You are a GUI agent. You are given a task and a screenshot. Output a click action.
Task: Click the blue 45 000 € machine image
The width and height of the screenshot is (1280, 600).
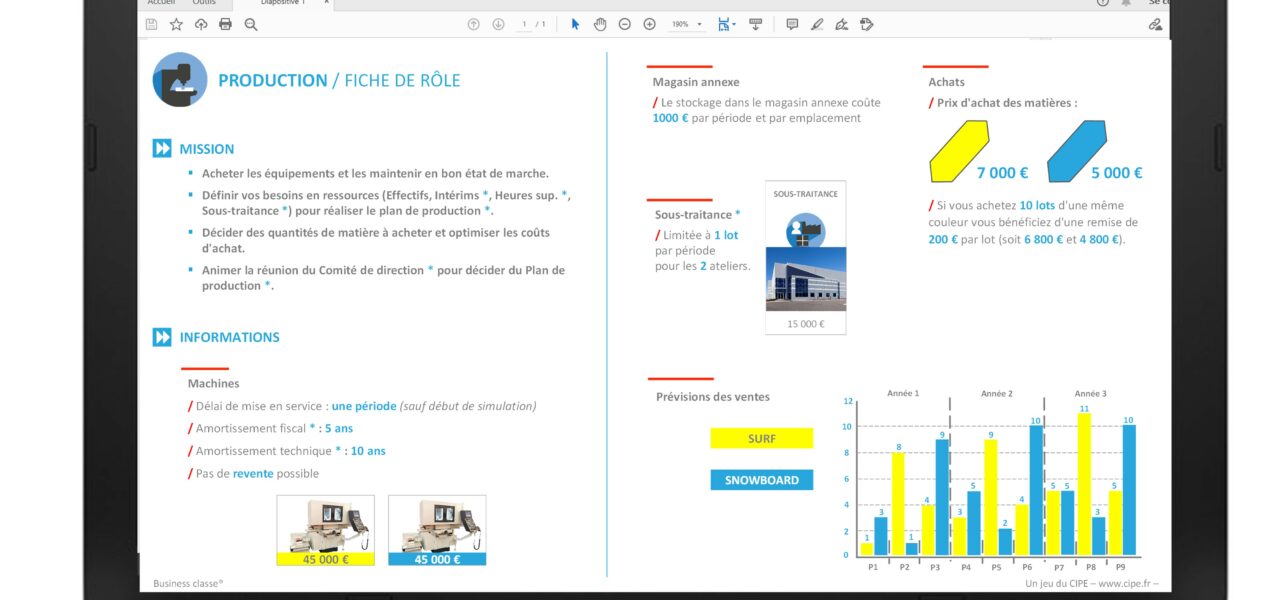[437, 530]
